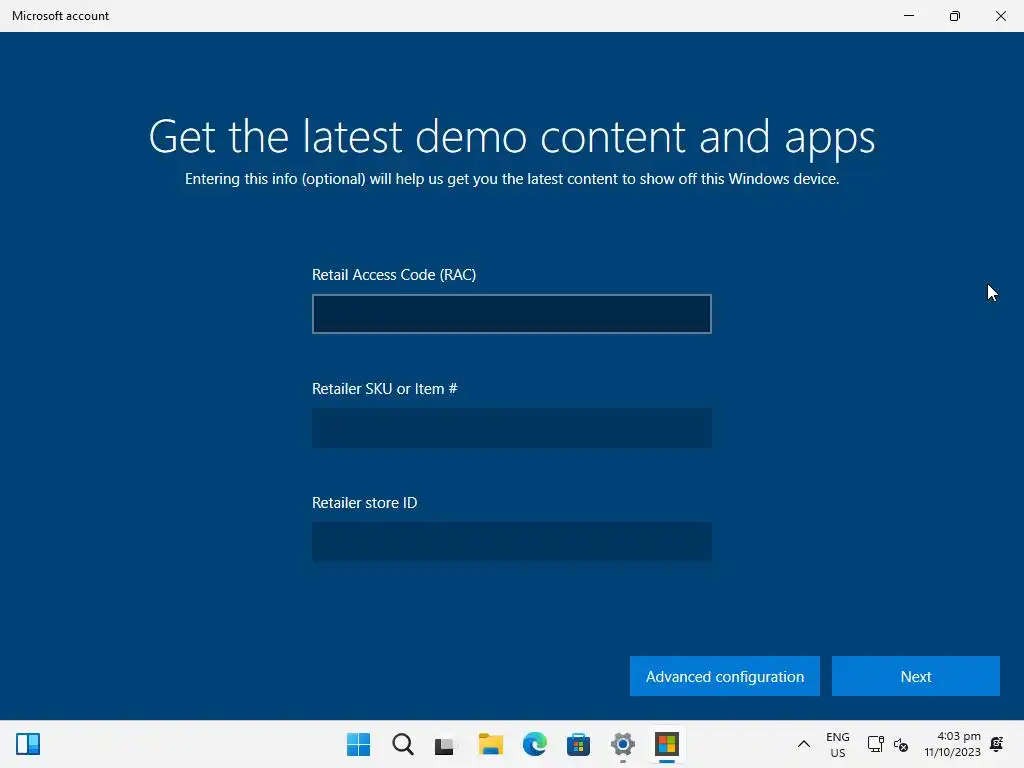Restore down the Microsoft account window
The image size is (1024, 768).
click(x=955, y=16)
